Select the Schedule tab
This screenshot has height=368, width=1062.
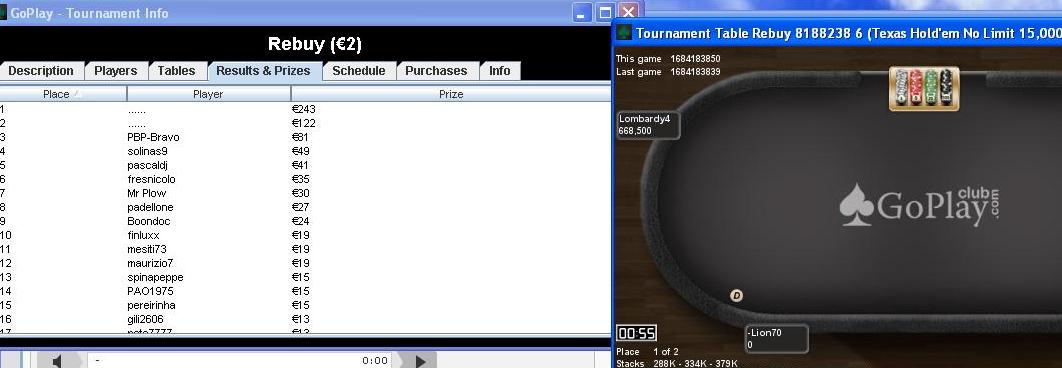tap(358, 71)
